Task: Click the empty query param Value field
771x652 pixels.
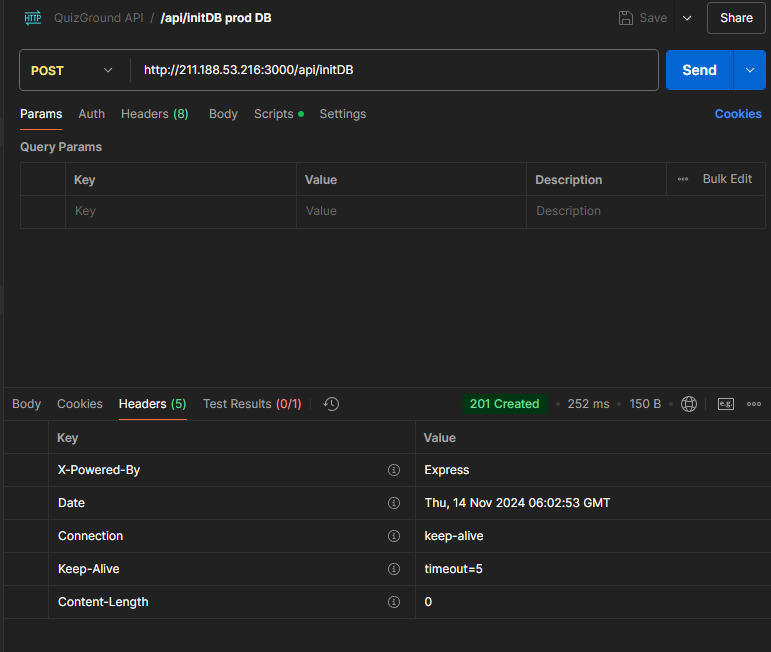Action: [411, 211]
